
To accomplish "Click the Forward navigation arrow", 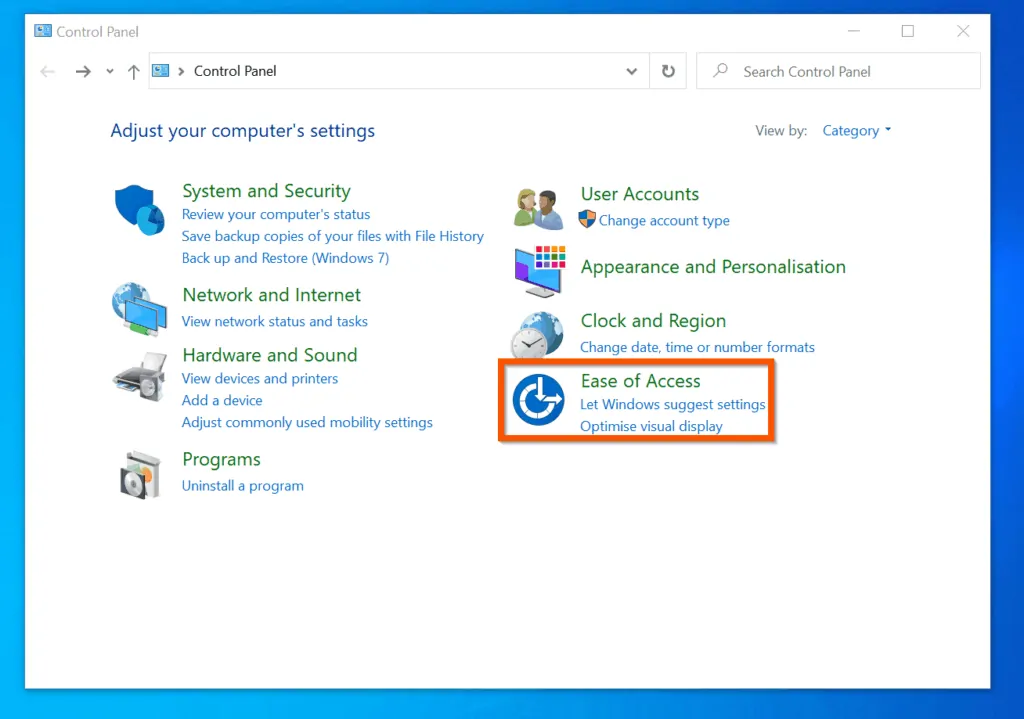I will pos(83,71).
